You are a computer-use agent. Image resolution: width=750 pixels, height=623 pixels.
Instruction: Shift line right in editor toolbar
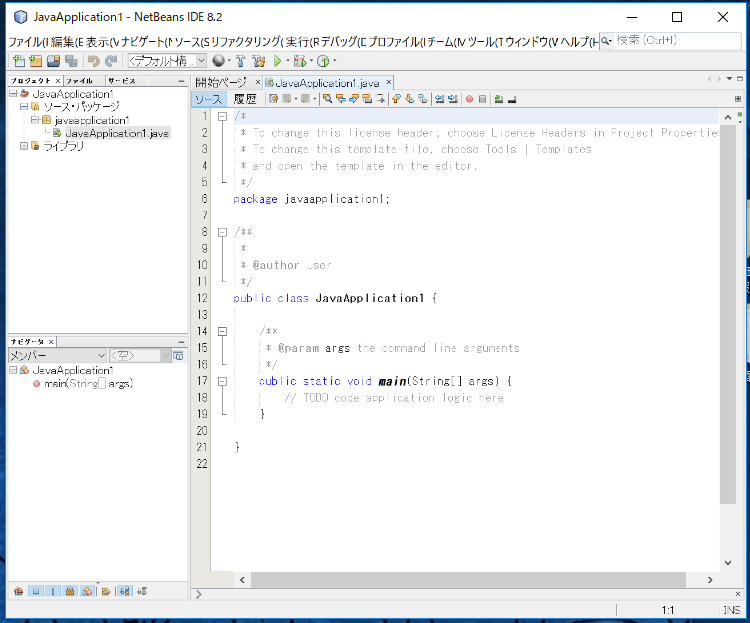click(x=452, y=99)
